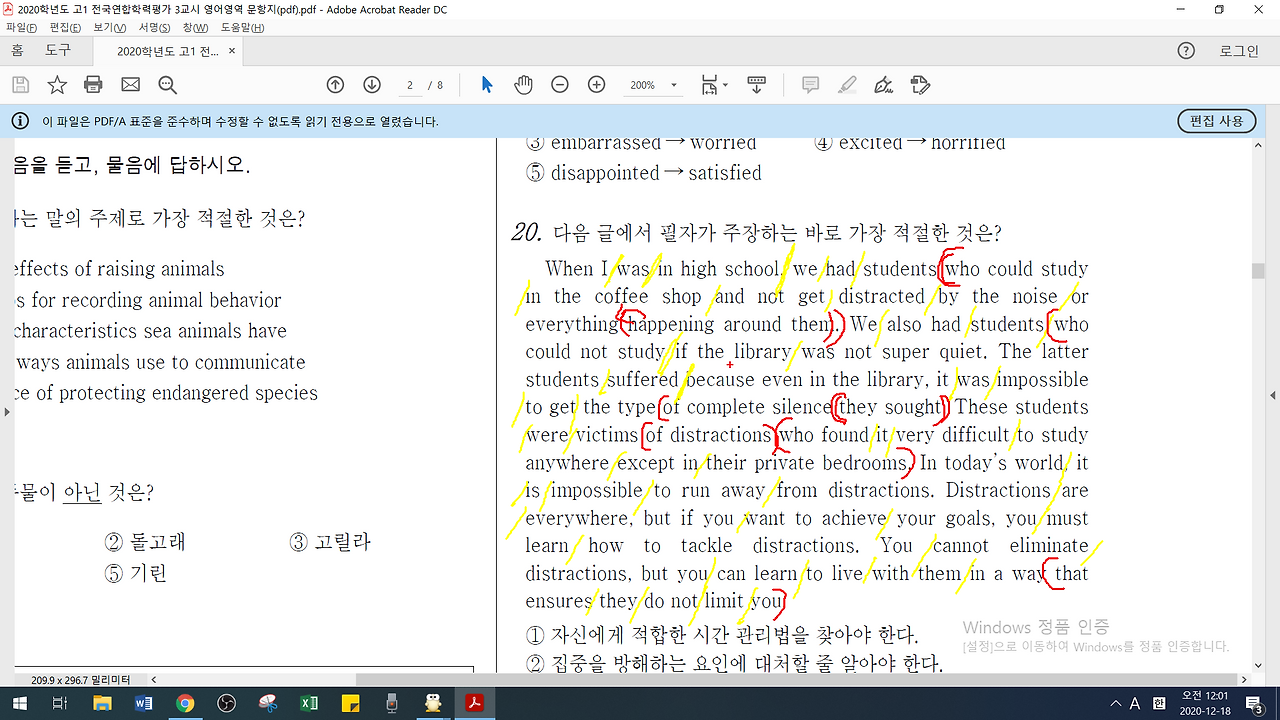1280x720 pixels.
Task: Zoom in with the plus button
Action: (597, 85)
